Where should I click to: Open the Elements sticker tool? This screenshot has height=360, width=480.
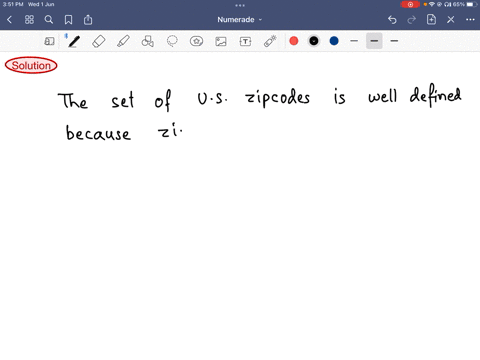(x=196, y=41)
